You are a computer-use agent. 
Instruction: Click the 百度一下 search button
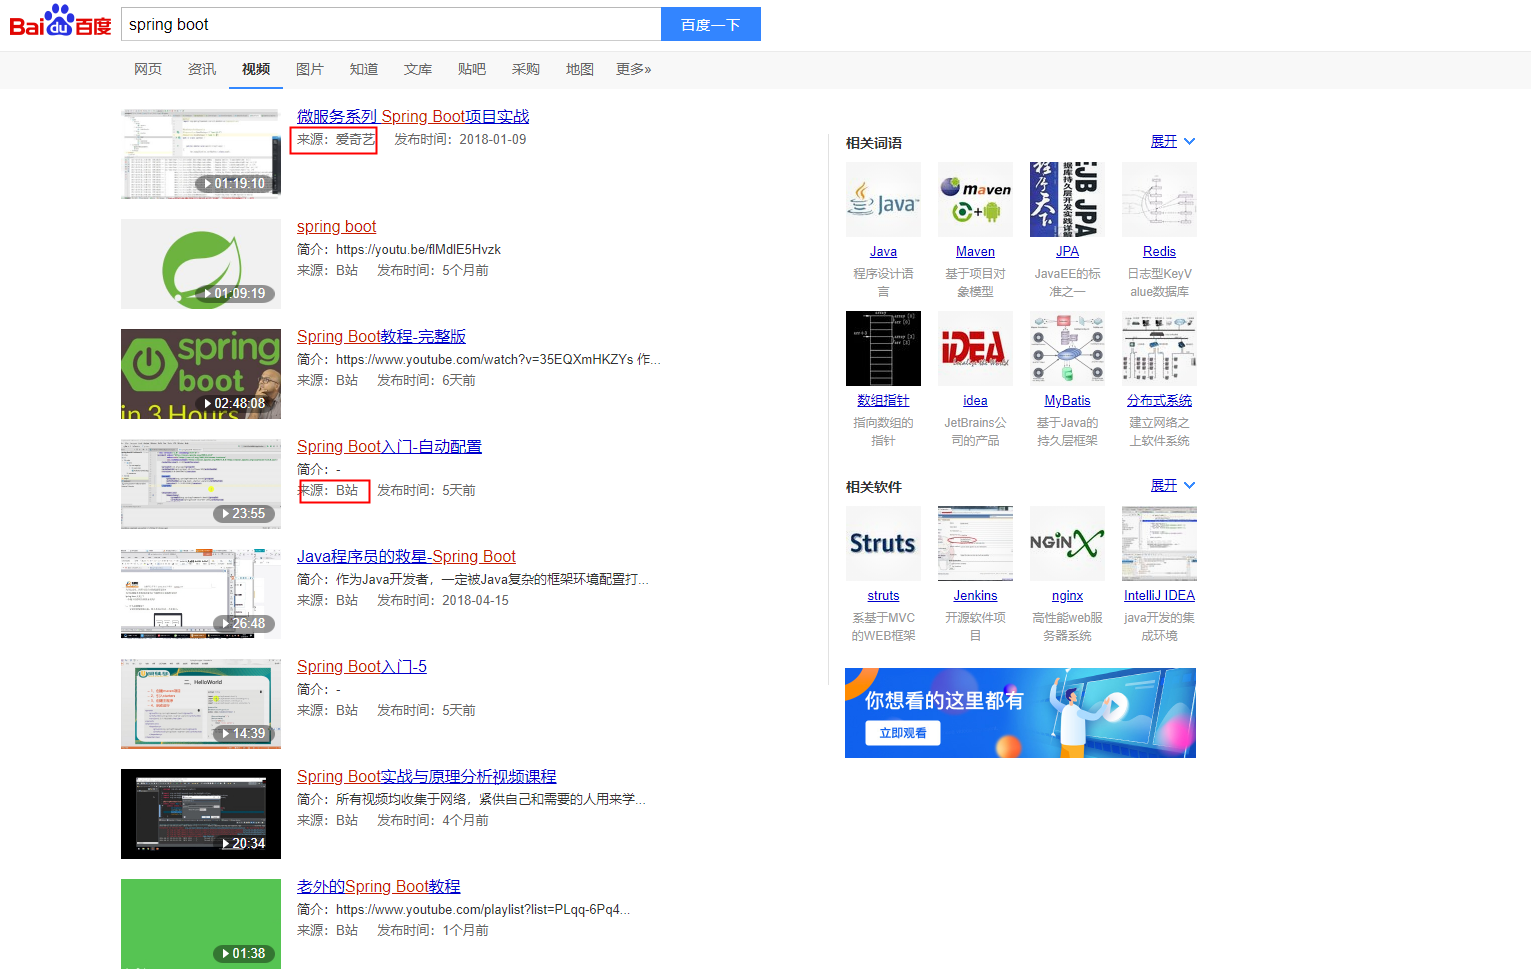tap(711, 24)
